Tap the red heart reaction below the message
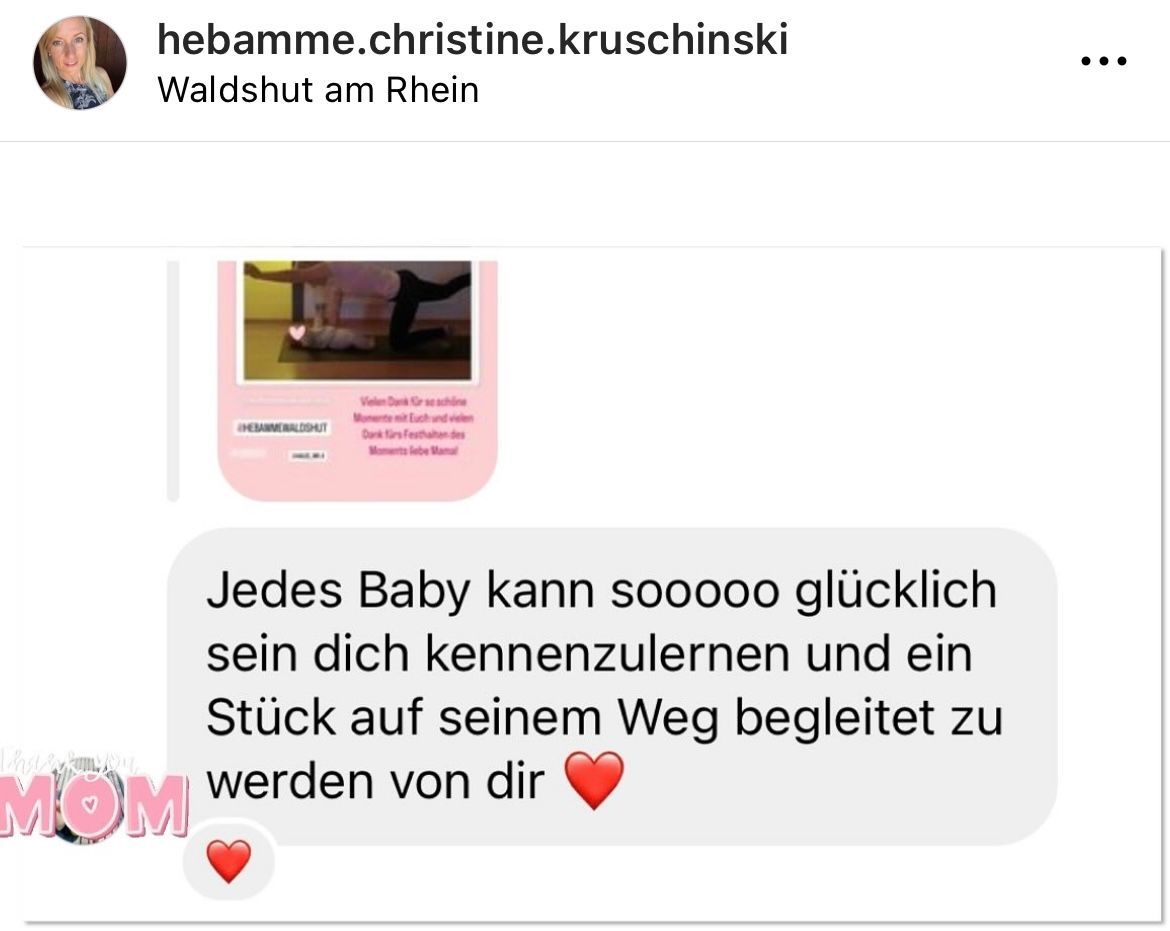 pyautogui.click(x=228, y=861)
